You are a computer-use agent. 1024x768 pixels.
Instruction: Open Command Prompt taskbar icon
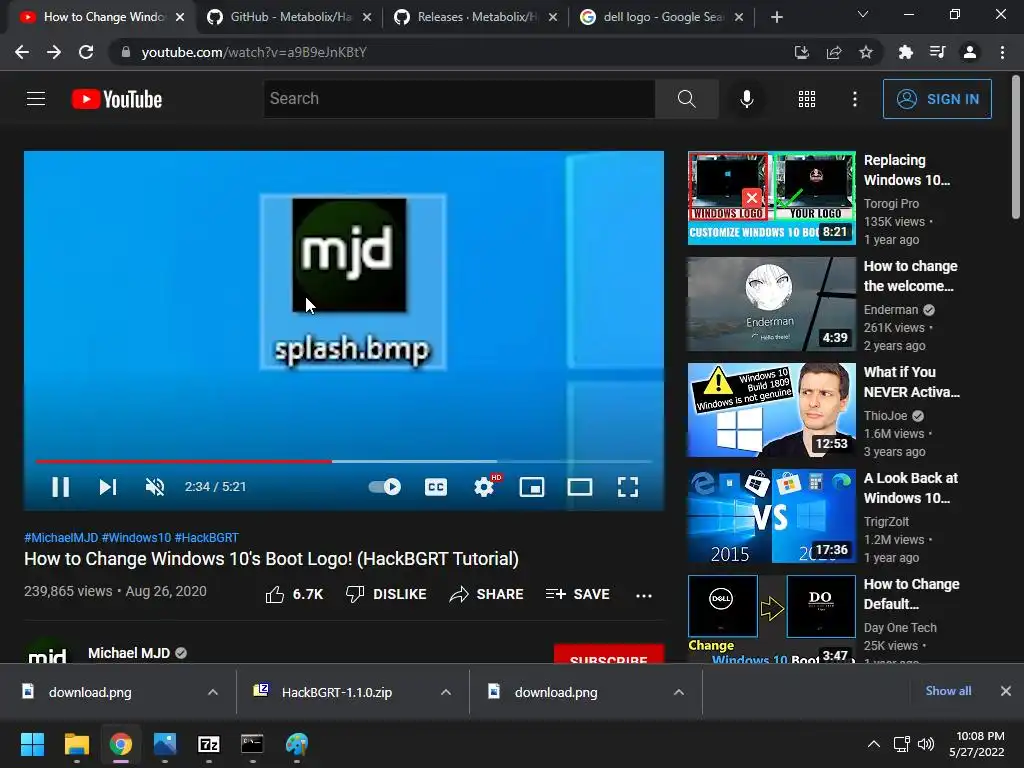tap(252, 744)
